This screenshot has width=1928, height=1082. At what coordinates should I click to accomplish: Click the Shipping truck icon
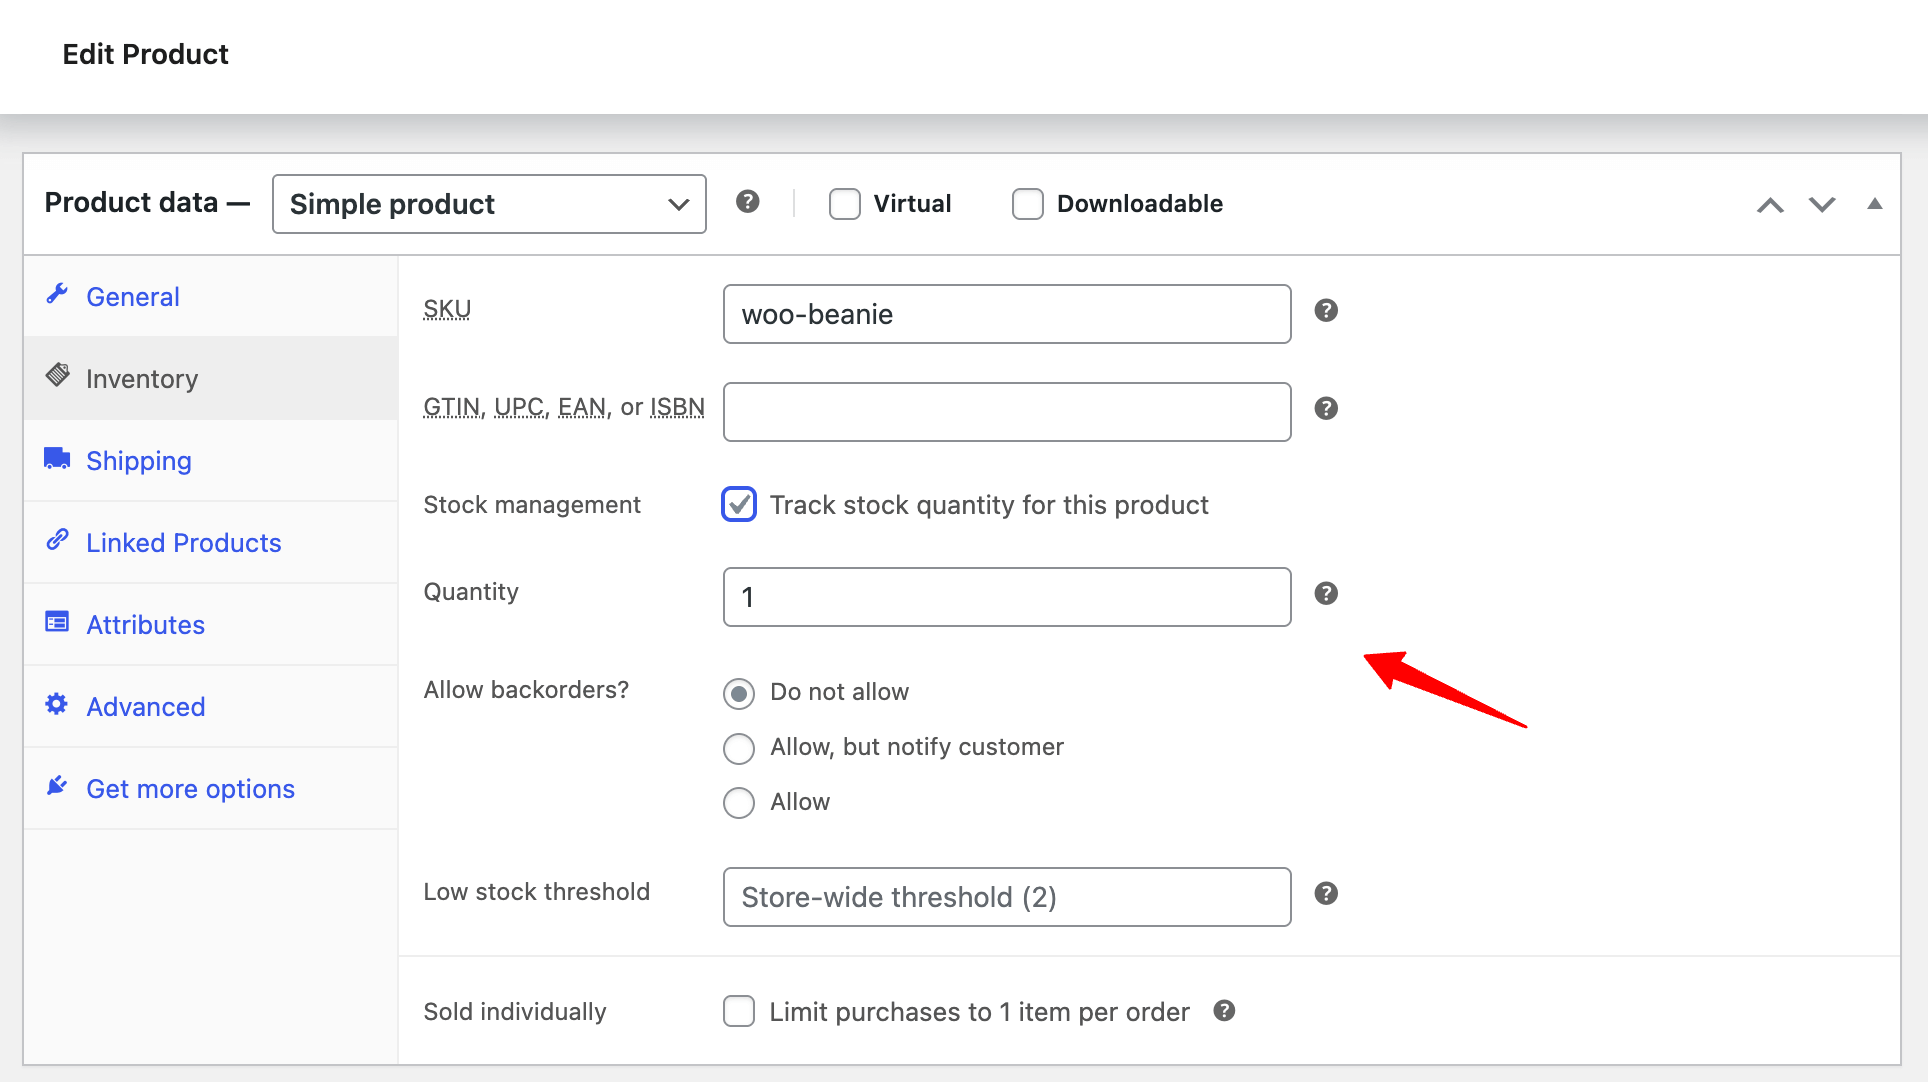pyautogui.click(x=57, y=458)
